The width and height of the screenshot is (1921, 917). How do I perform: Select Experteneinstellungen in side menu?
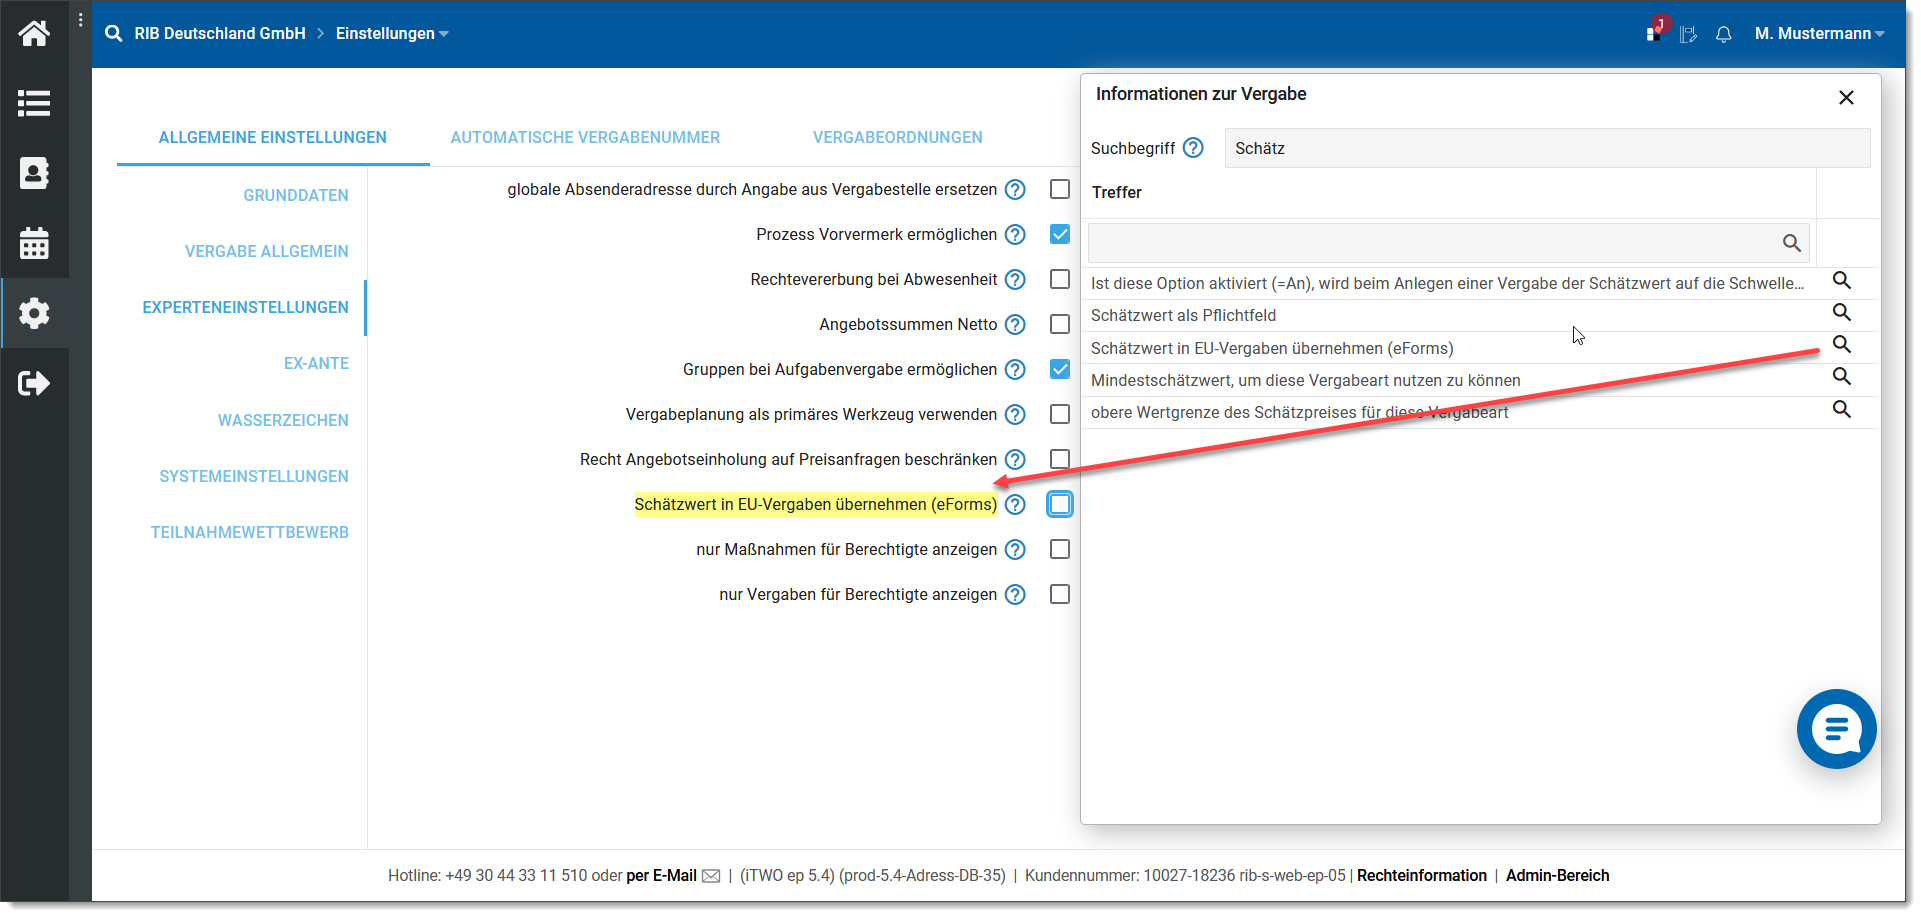246,307
